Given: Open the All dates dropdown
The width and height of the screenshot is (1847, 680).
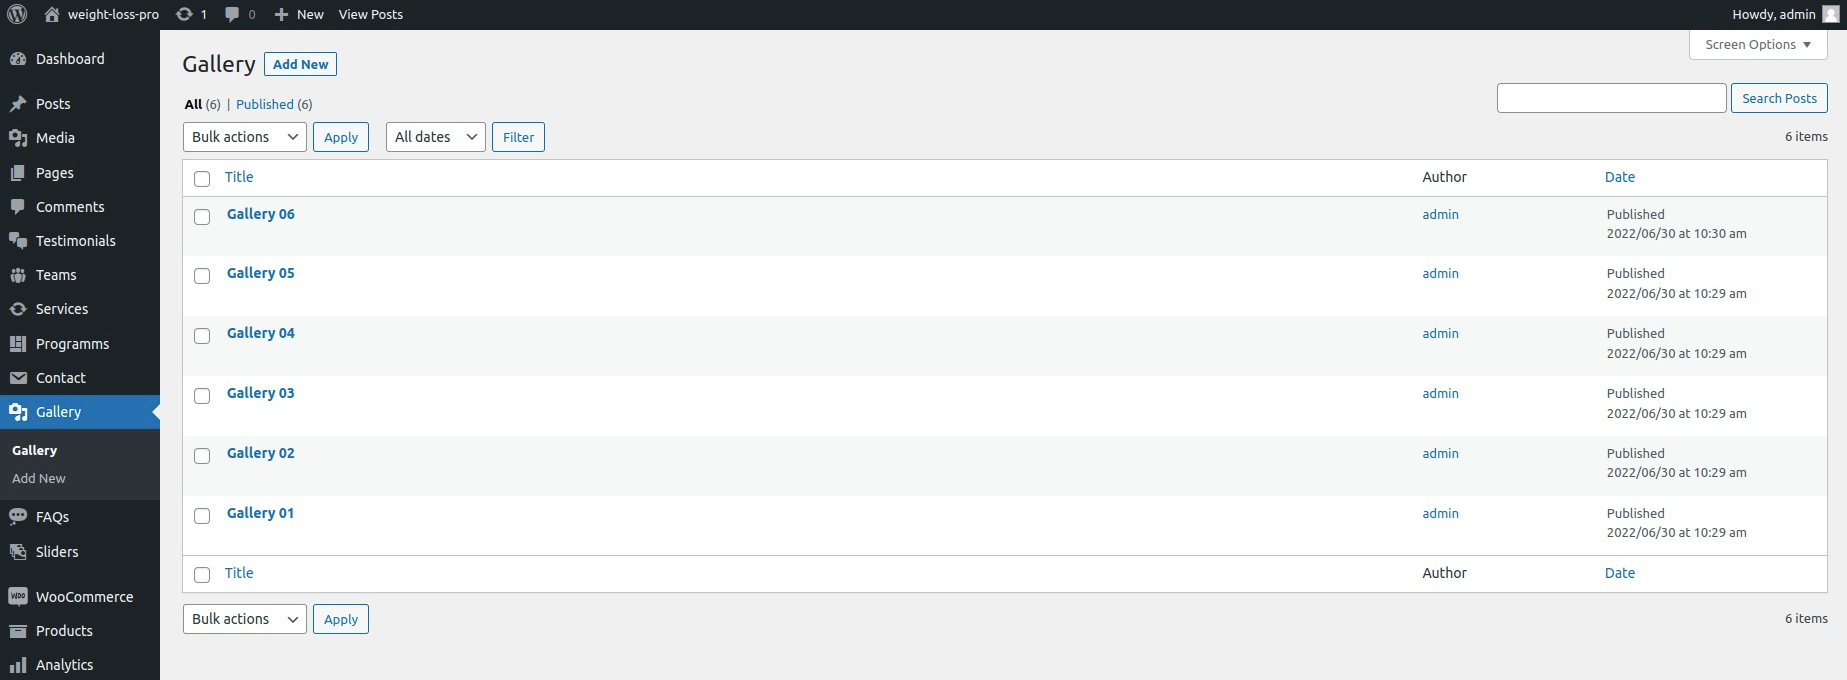Looking at the screenshot, I should tap(436, 137).
